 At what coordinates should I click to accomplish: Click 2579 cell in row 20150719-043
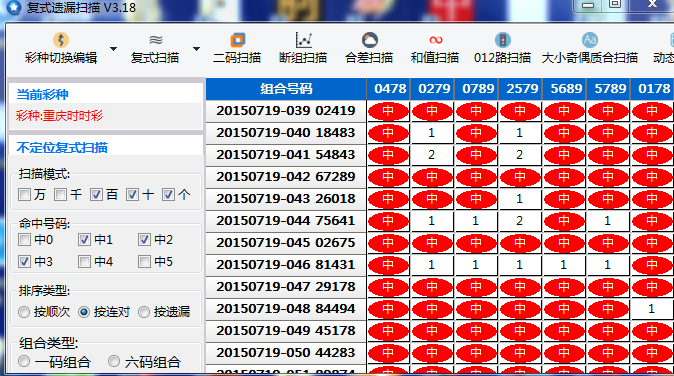(520, 199)
